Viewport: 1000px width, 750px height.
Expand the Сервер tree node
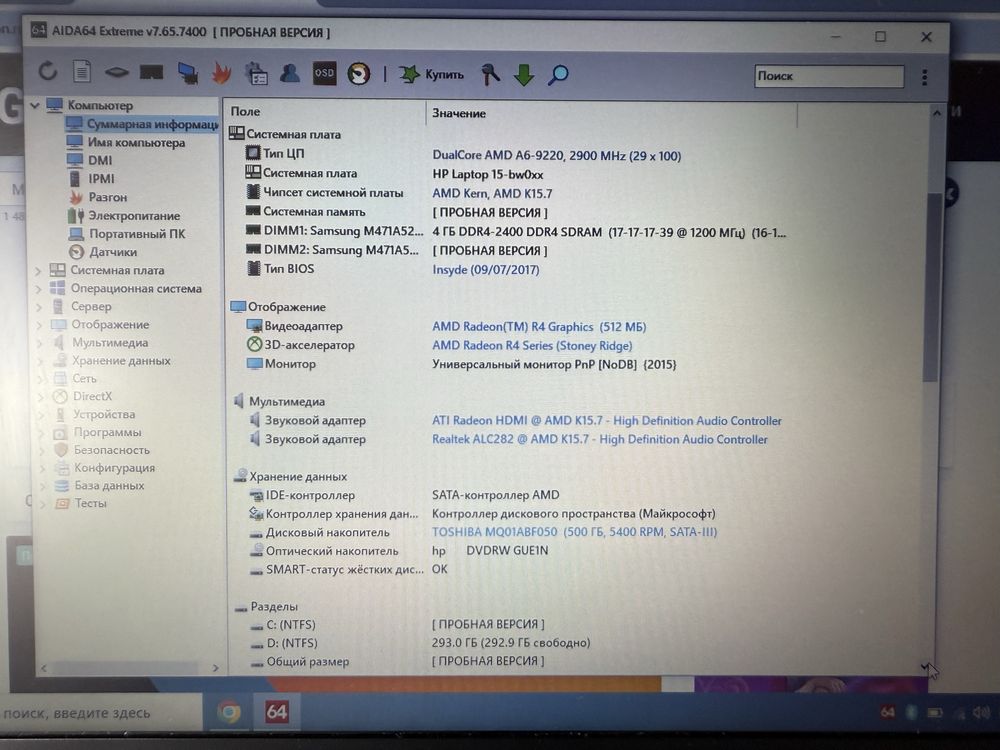click(x=40, y=307)
